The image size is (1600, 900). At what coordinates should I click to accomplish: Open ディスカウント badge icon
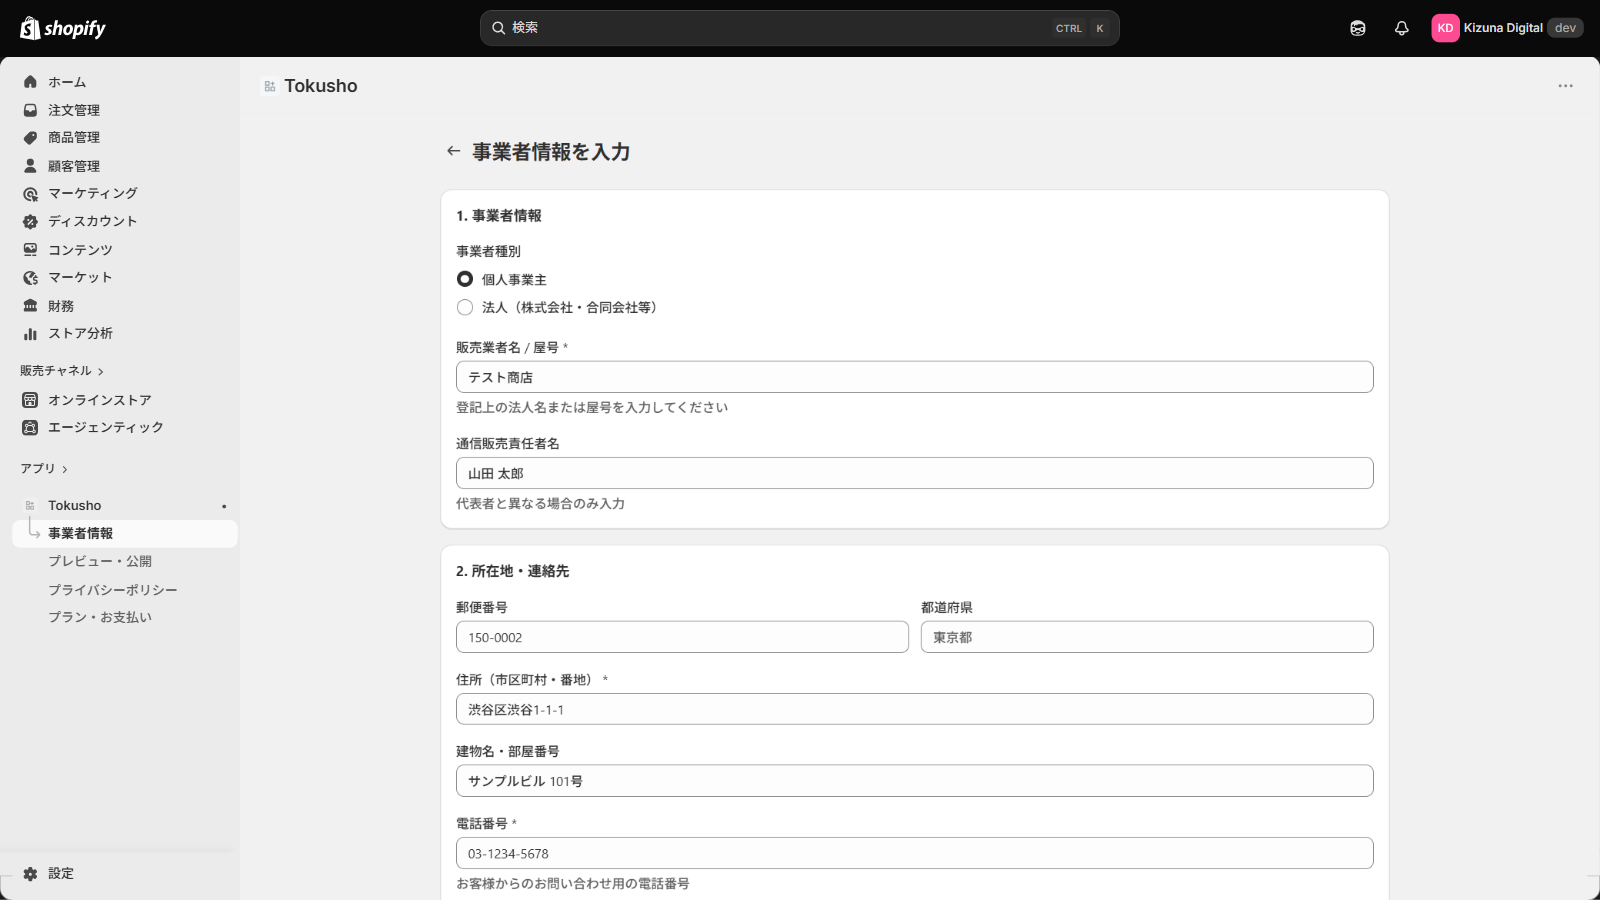tap(30, 222)
